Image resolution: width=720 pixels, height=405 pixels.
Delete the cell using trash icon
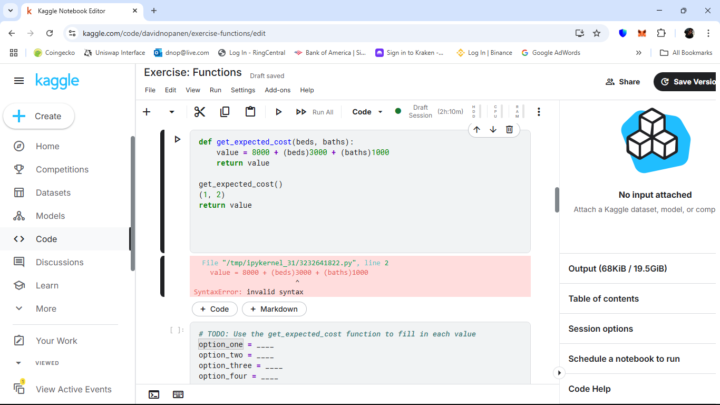tap(509, 129)
